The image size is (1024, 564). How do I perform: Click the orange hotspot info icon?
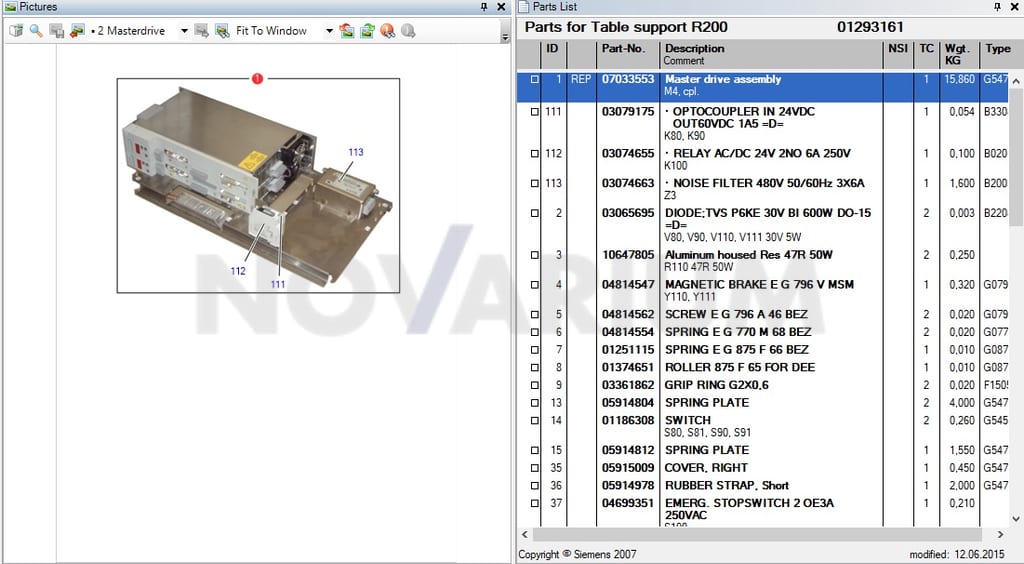[387, 31]
